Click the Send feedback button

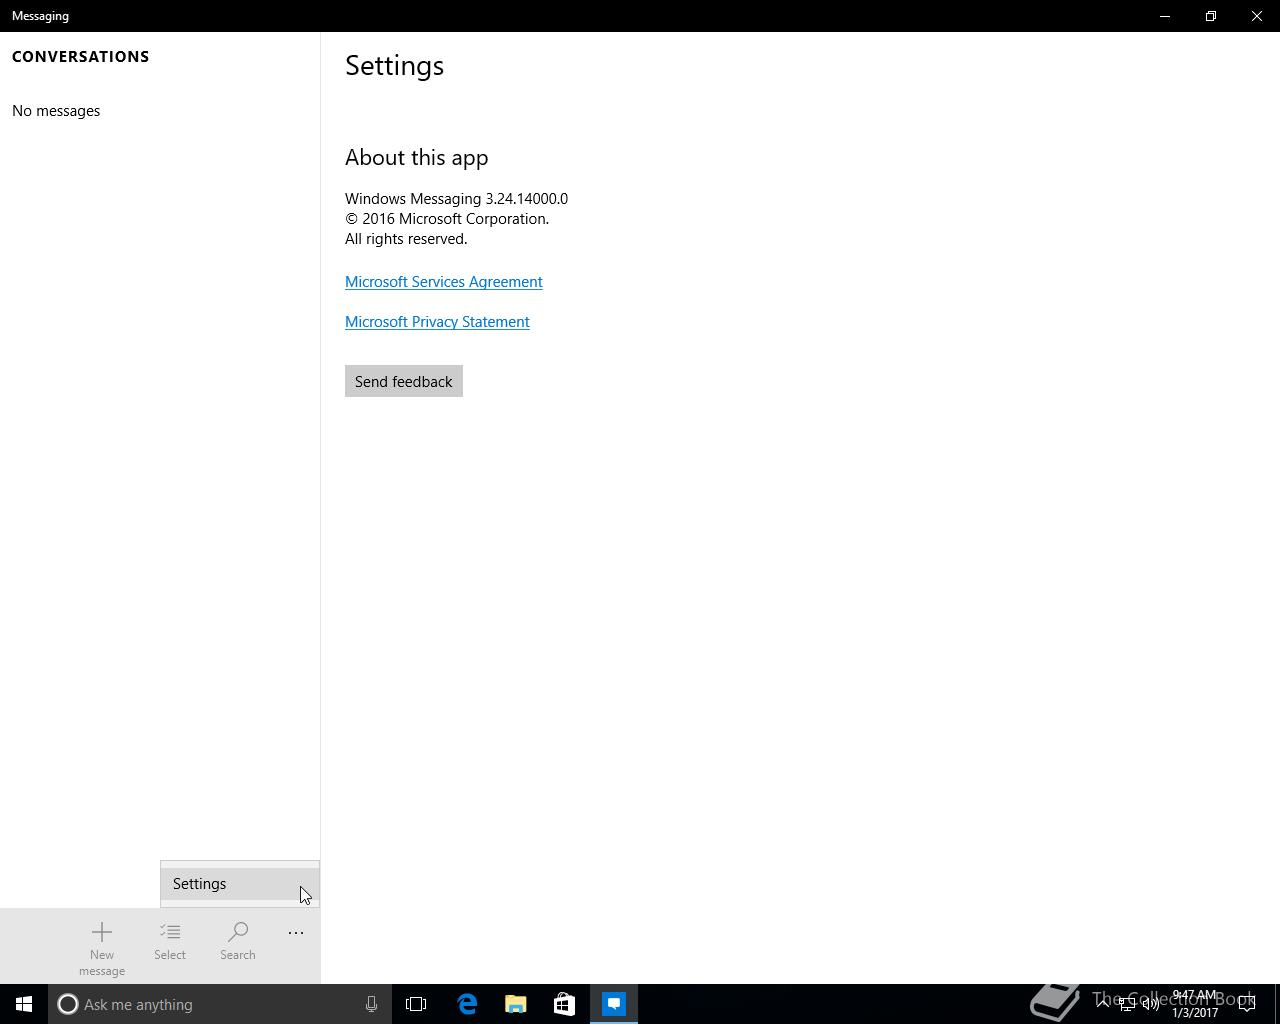click(404, 381)
